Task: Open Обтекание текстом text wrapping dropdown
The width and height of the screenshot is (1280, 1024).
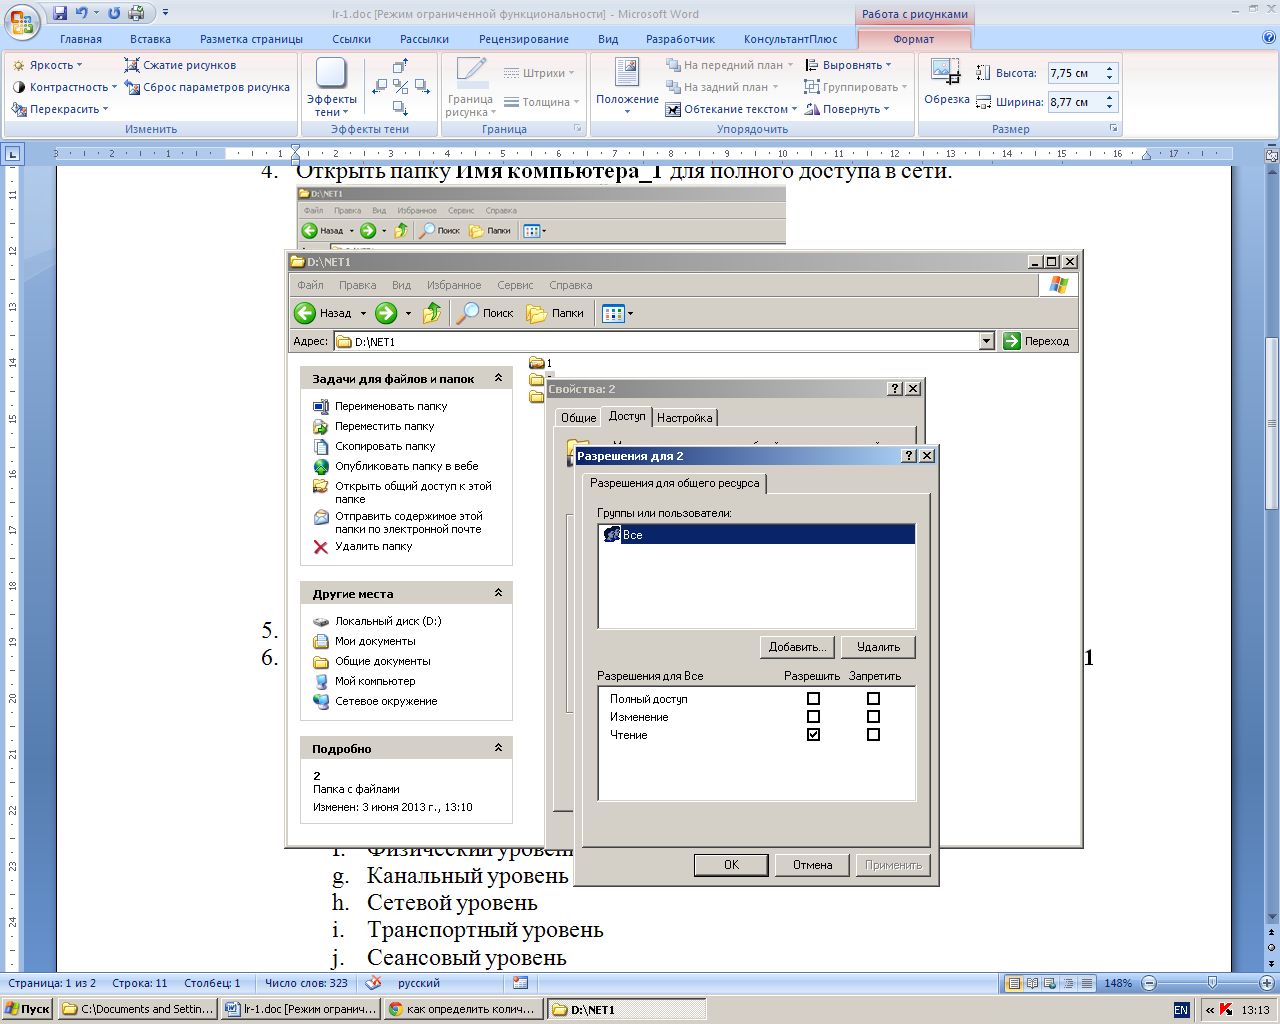Action: click(x=731, y=109)
